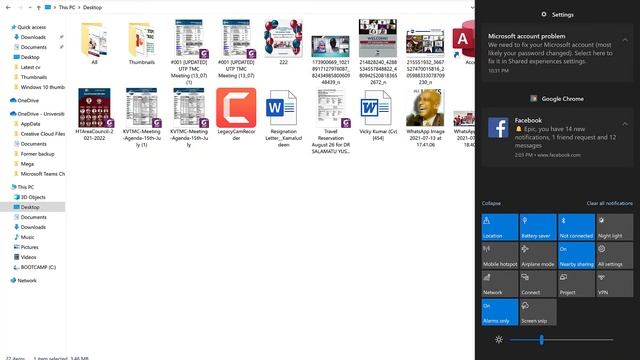Open Videos under This PC
This screenshot has width=640, height=360.
tap(28, 257)
